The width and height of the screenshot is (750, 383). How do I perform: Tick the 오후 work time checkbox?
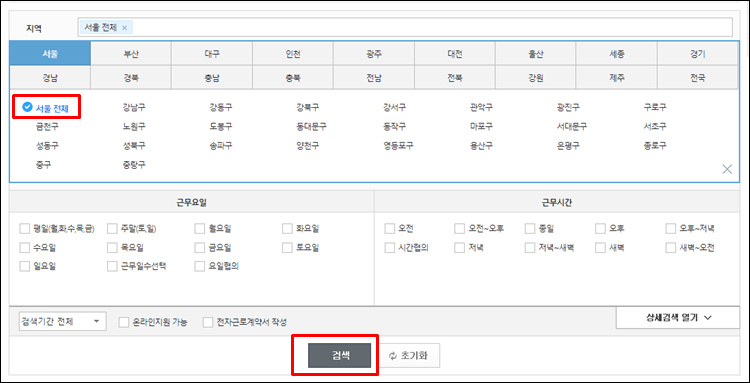[x=600, y=229]
